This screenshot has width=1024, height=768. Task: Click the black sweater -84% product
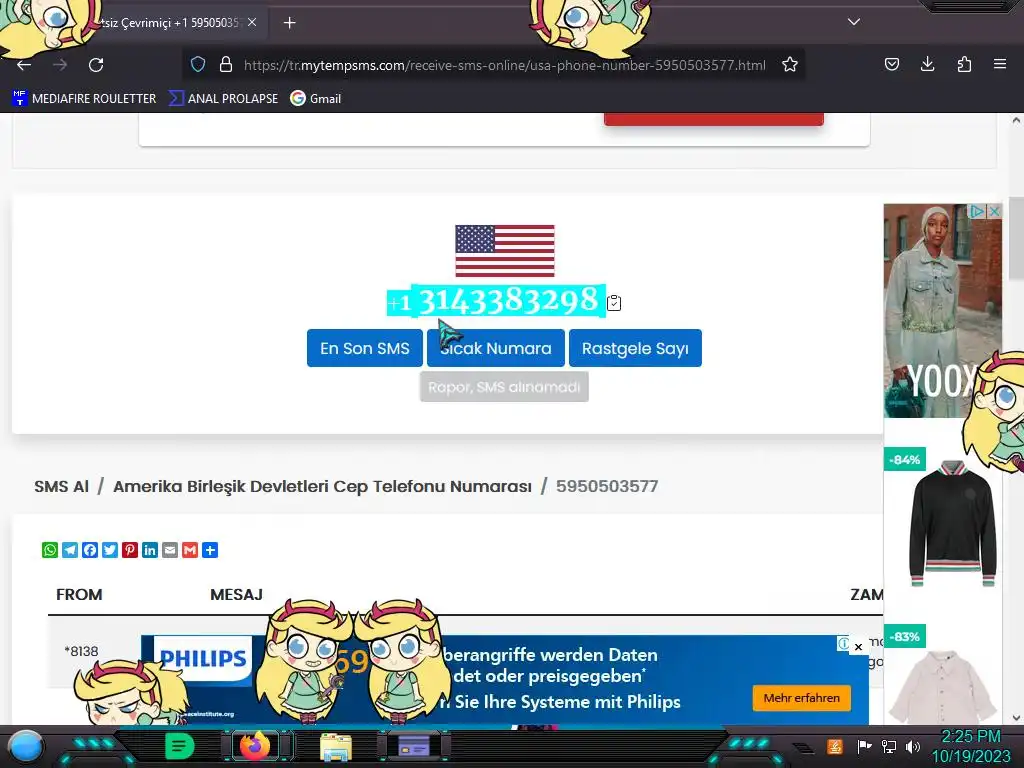click(x=952, y=522)
